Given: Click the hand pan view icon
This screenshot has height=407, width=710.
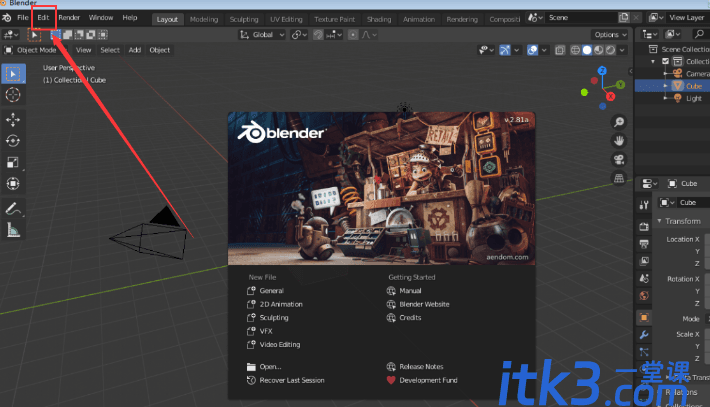Looking at the screenshot, I should (619, 141).
